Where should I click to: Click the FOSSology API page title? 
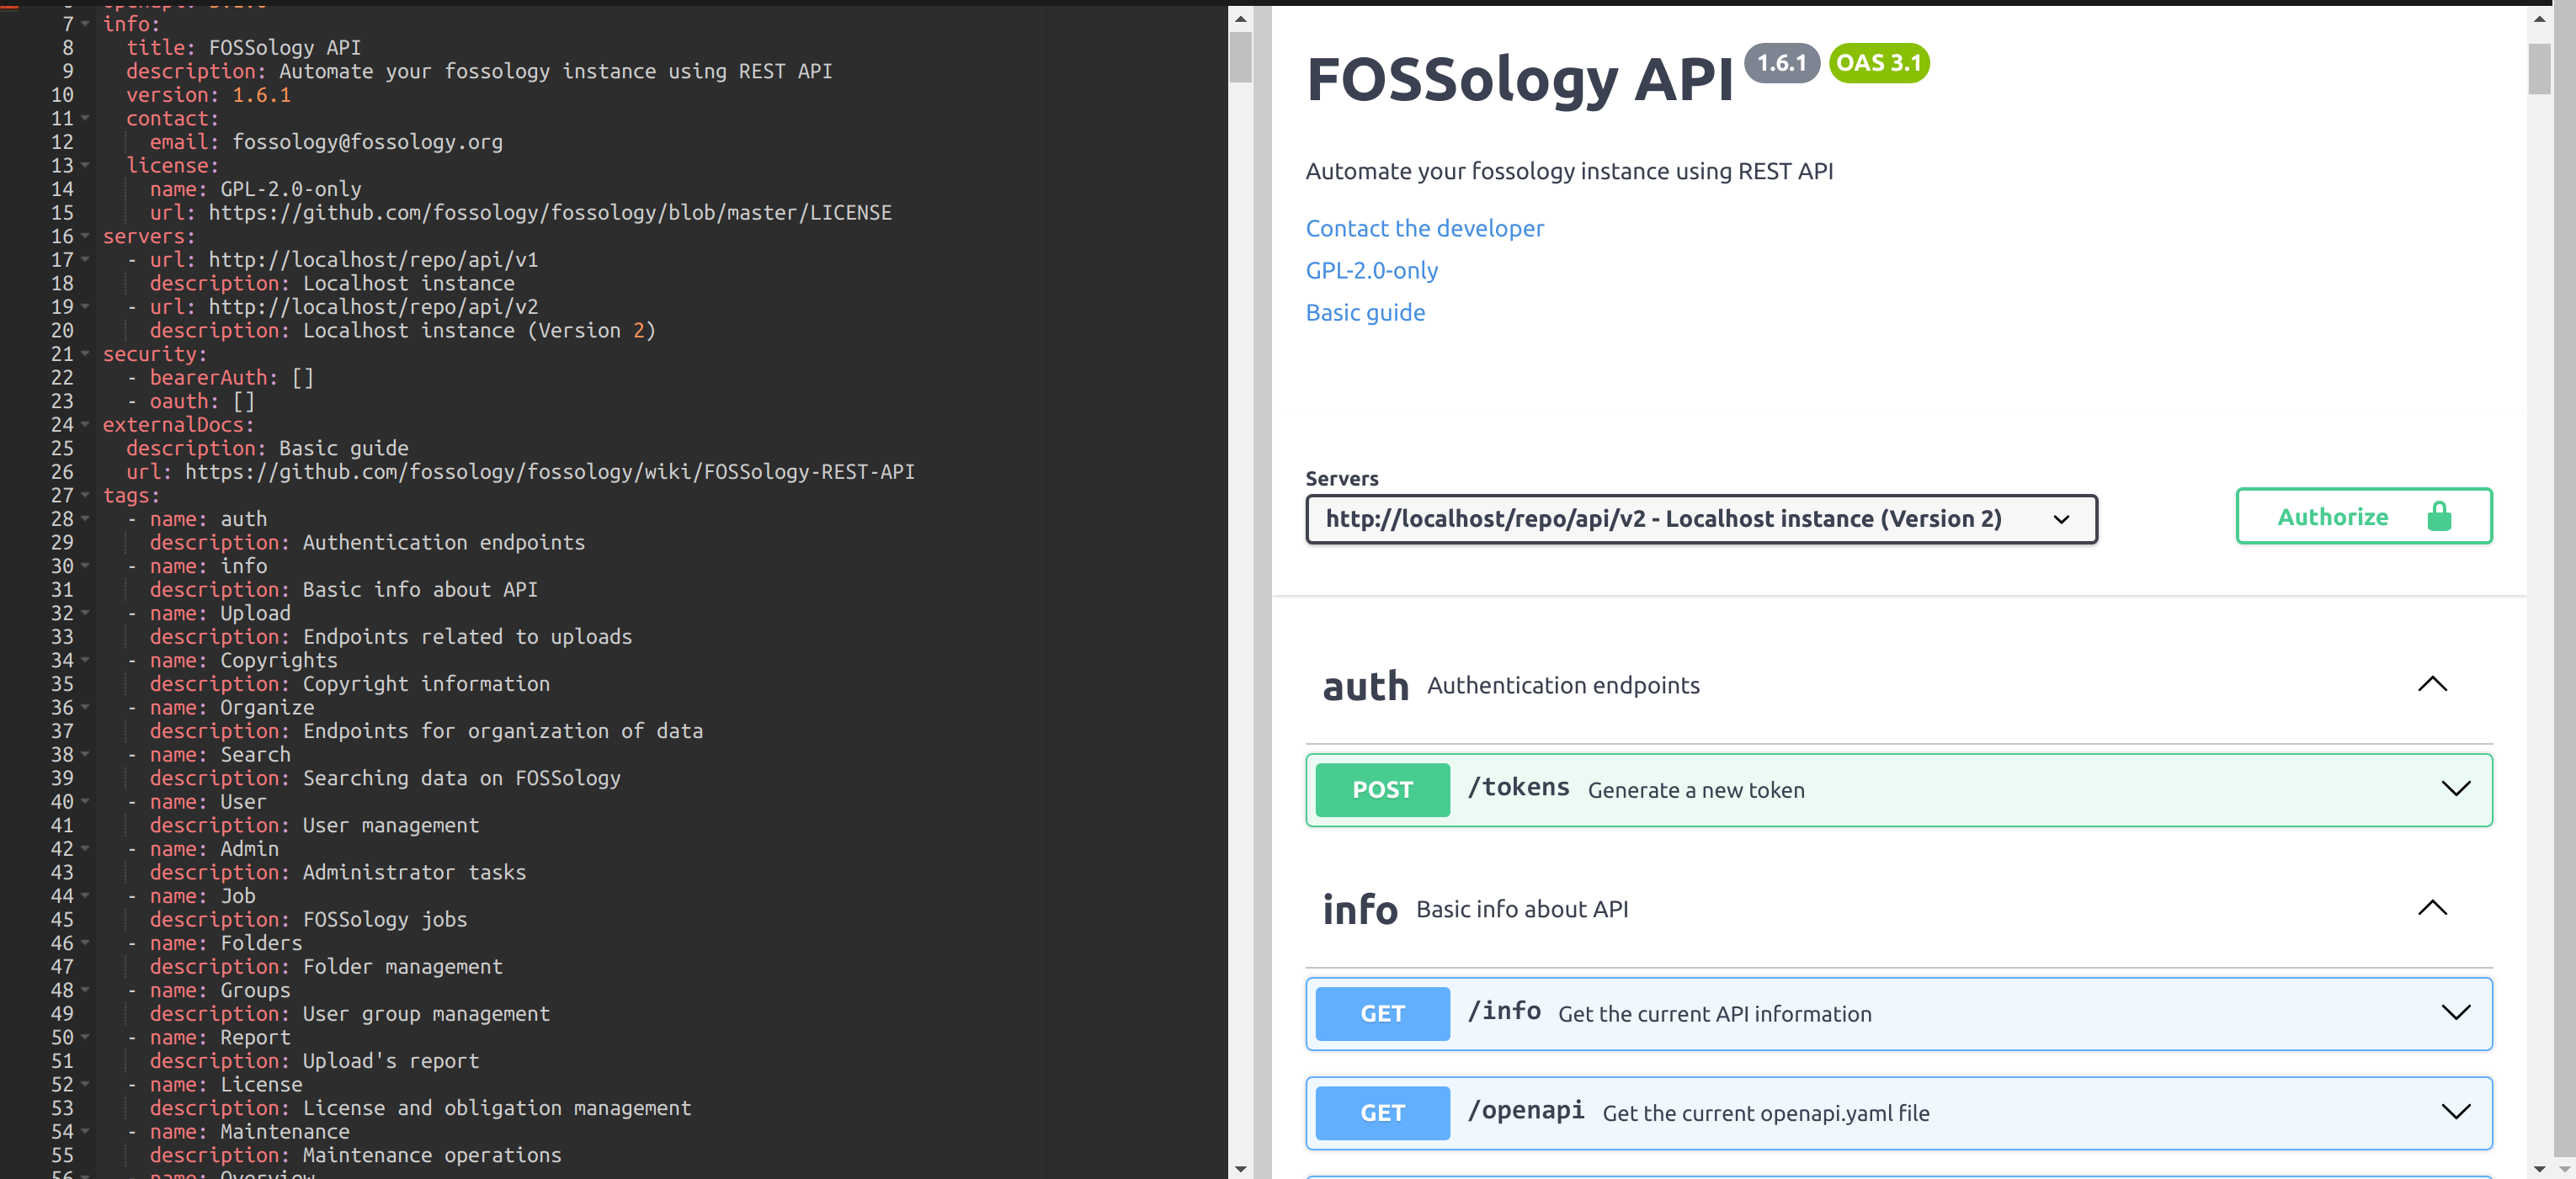pos(1520,79)
